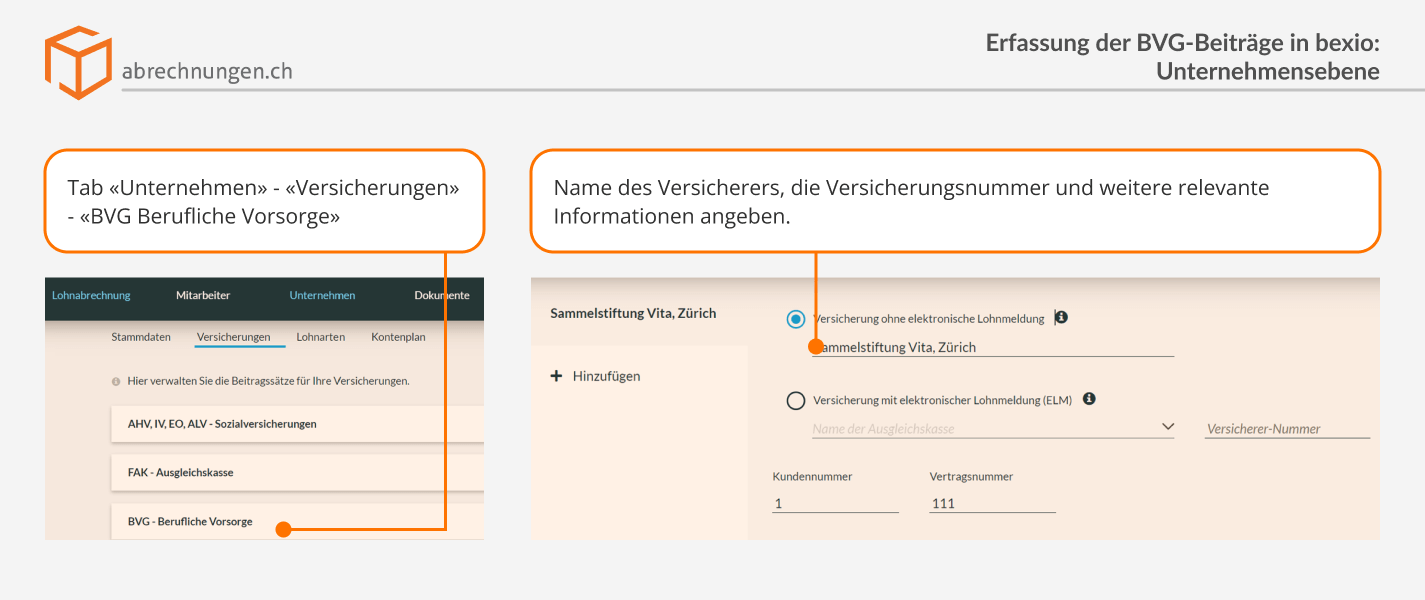Click the Kundennummer label
The width and height of the screenshot is (1425, 600).
812,477
